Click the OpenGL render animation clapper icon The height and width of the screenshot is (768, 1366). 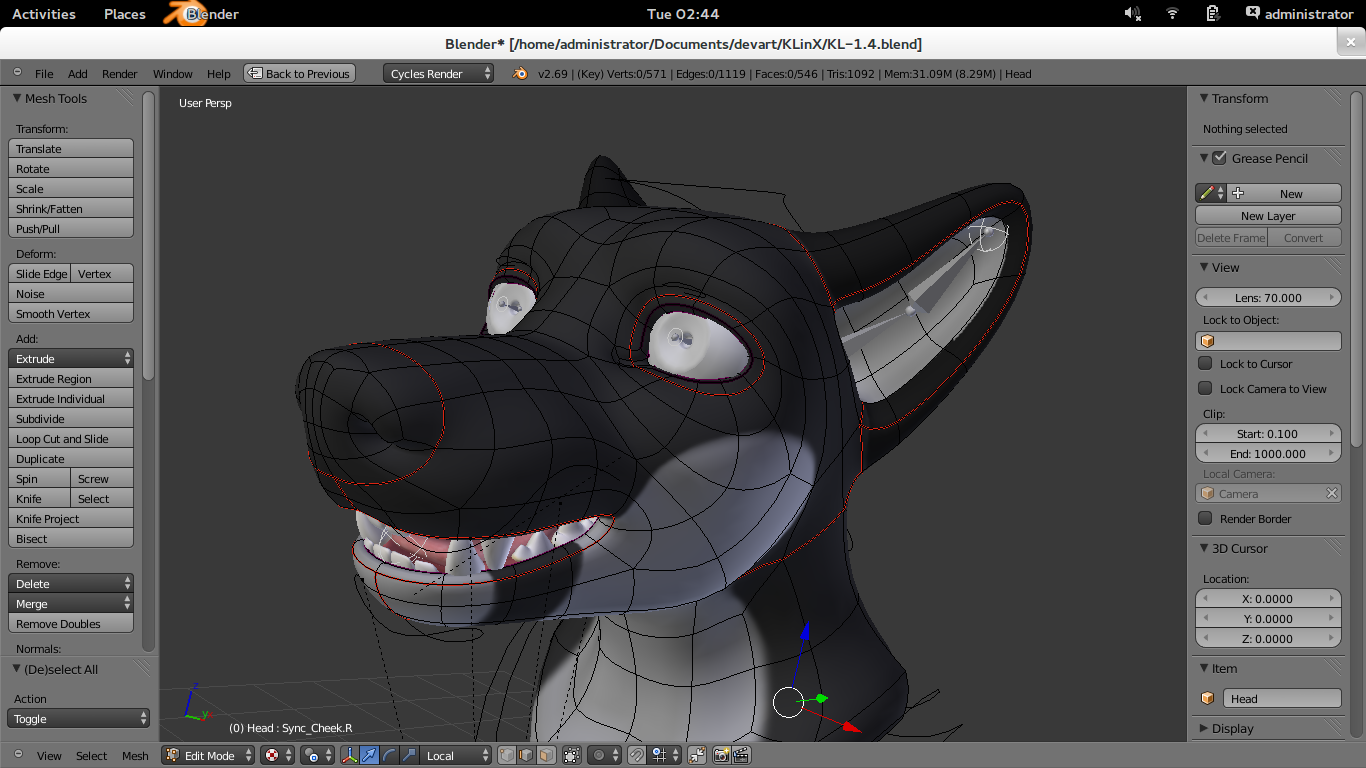741,755
